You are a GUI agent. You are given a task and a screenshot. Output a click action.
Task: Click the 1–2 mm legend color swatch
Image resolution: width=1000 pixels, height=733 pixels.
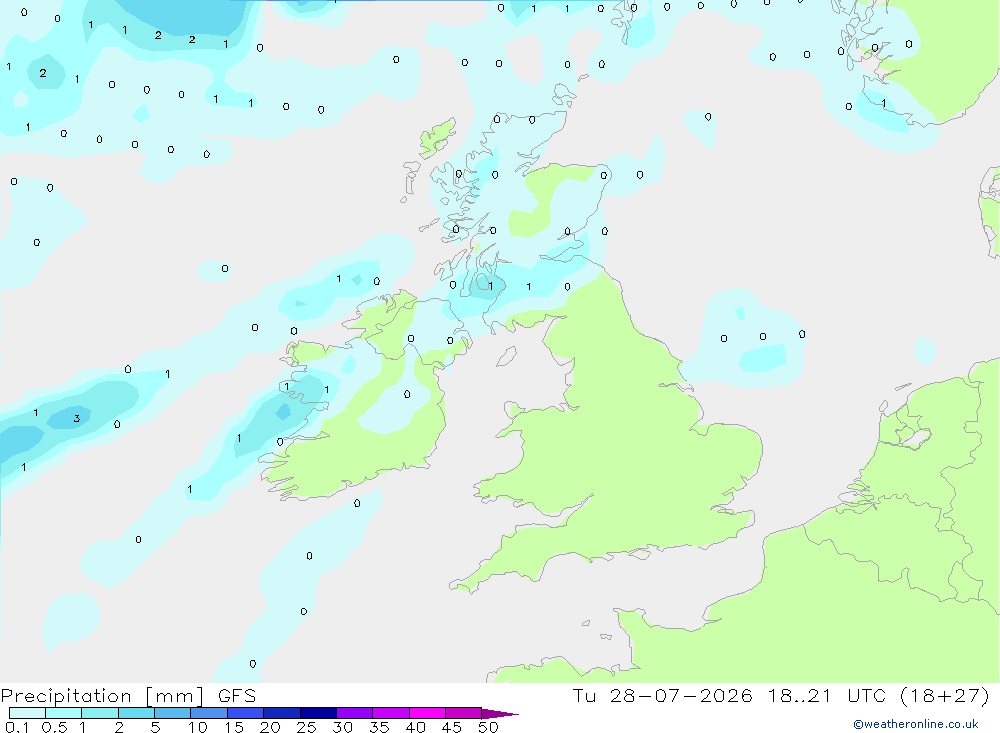(x=100, y=713)
